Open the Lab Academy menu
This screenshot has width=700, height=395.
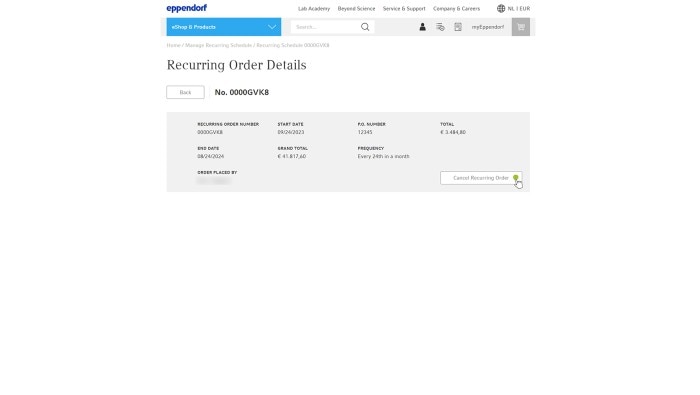[x=314, y=8]
